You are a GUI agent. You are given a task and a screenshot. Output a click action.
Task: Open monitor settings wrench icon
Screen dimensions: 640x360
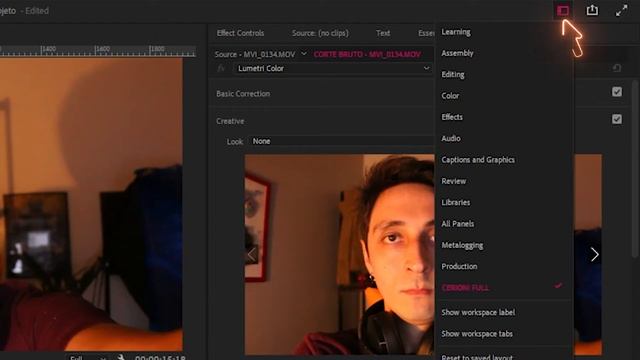121,358
